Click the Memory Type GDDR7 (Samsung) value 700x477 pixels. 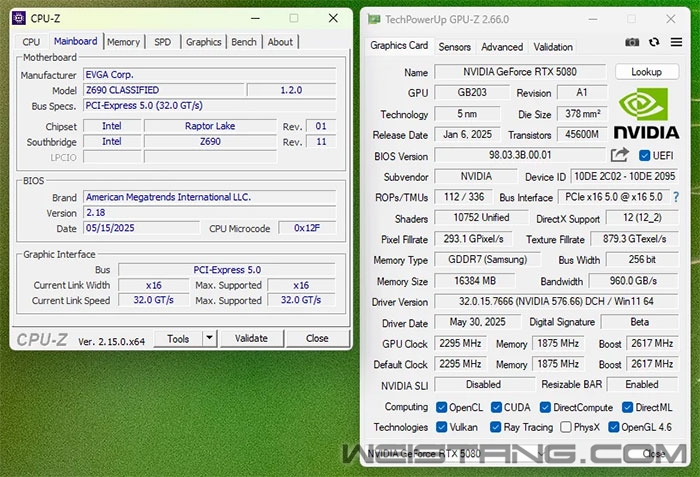pos(488,259)
